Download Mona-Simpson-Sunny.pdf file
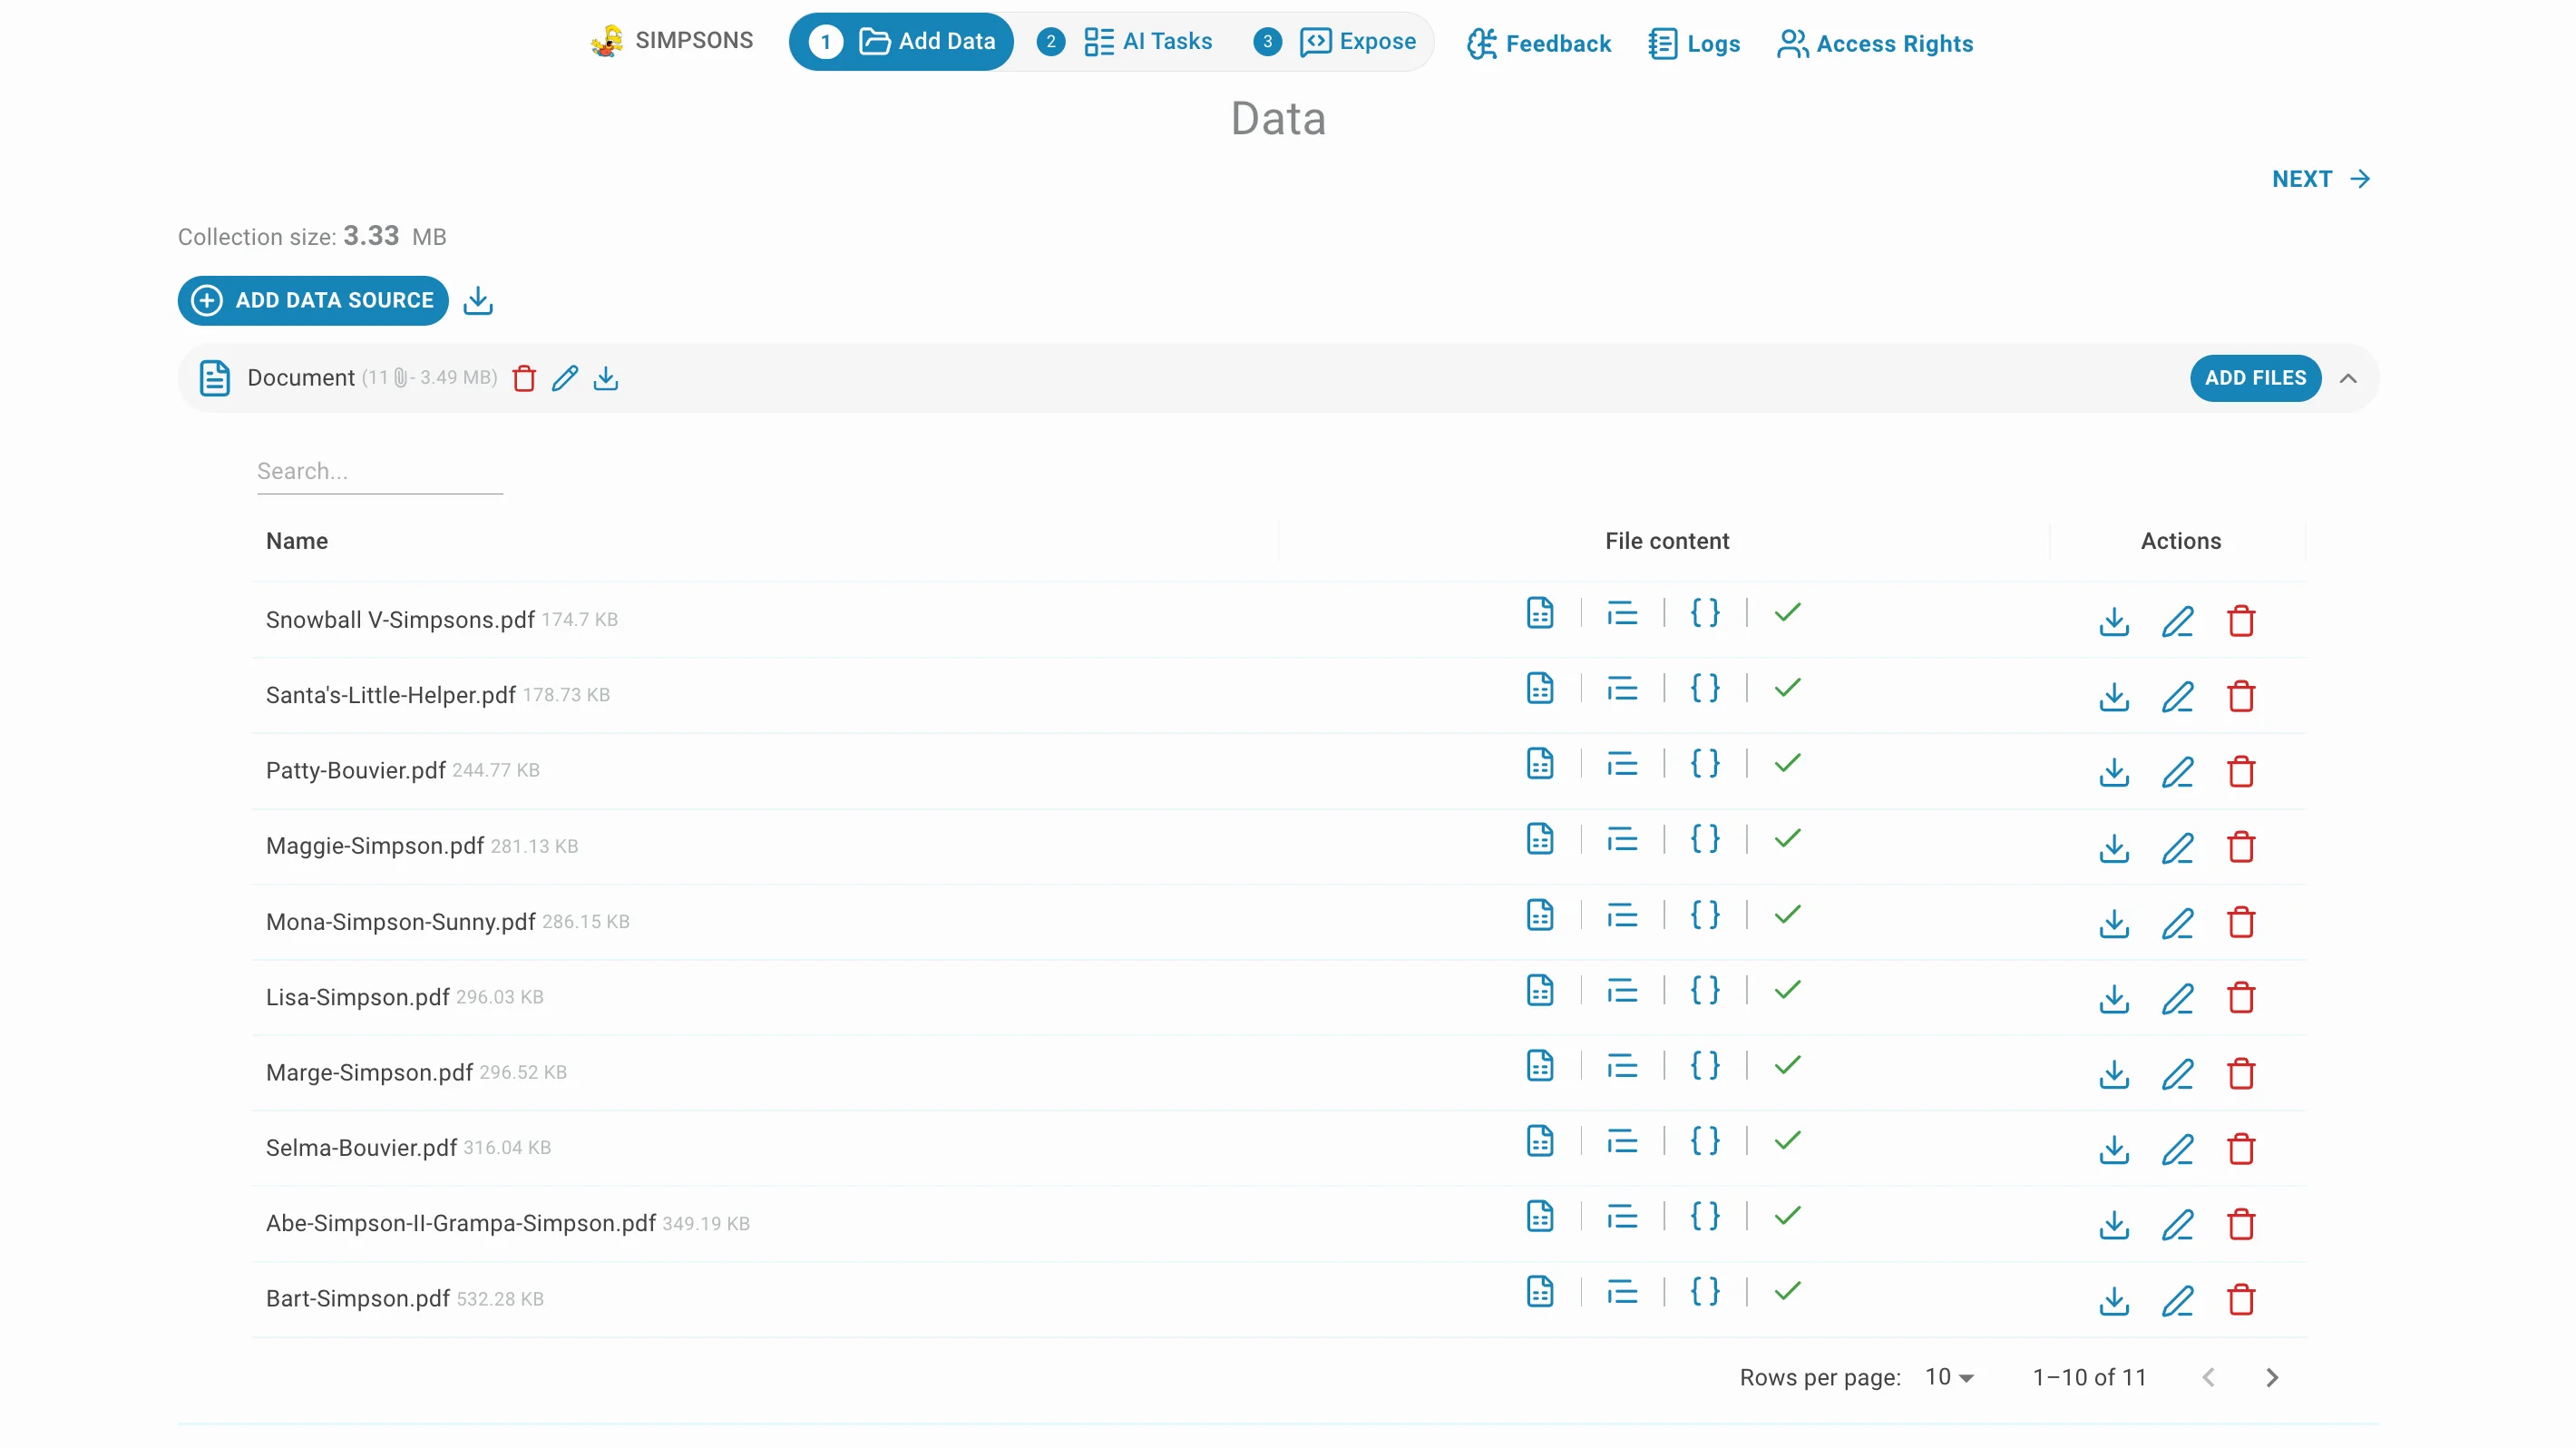 pyautogui.click(x=2114, y=923)
